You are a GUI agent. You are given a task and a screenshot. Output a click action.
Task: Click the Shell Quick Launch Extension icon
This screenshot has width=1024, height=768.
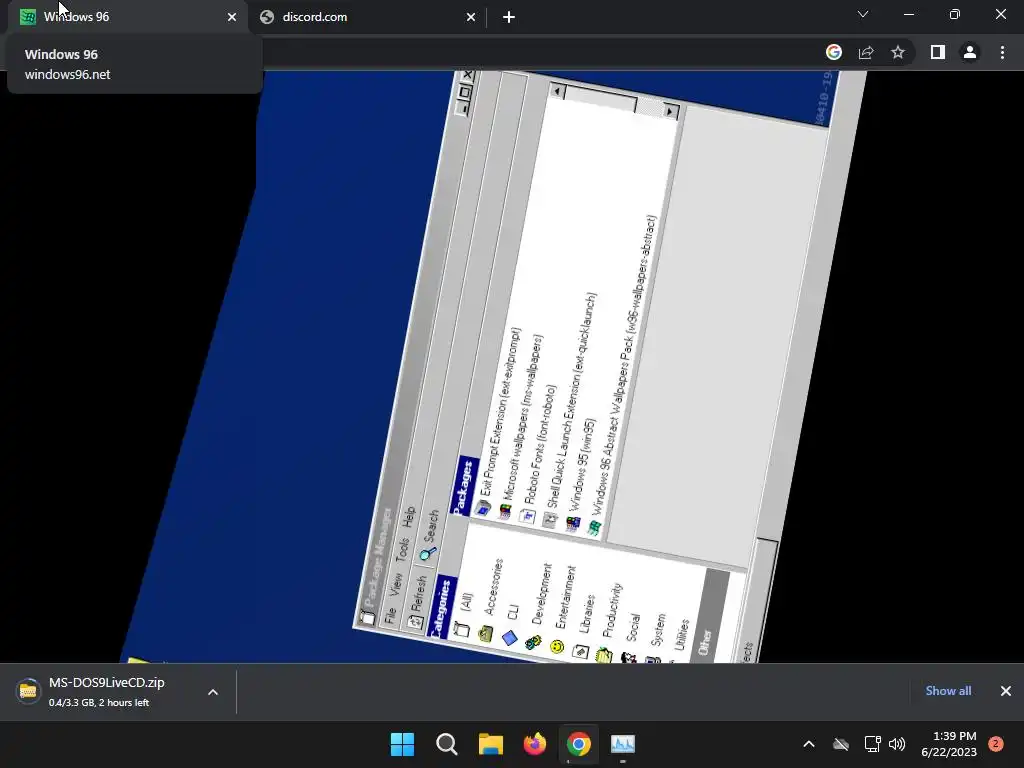(550, 520)
